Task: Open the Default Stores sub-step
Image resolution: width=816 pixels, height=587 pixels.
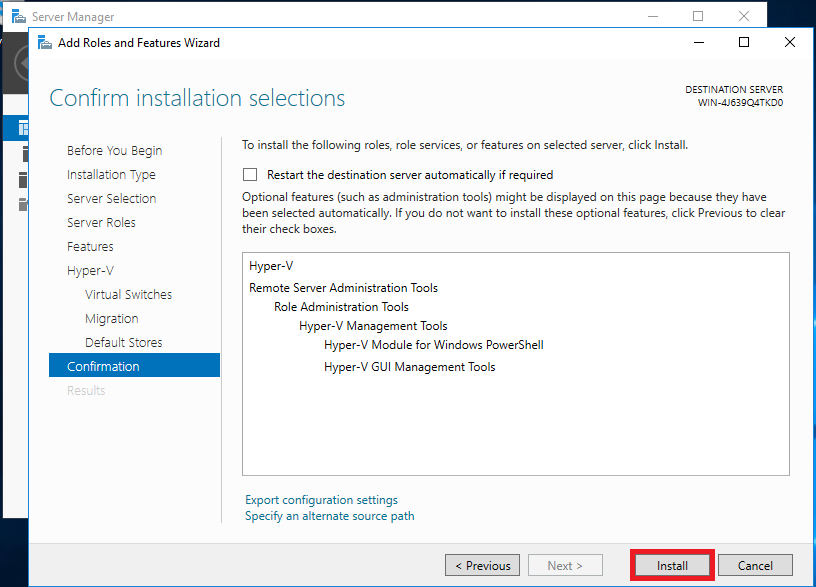Action: tap(123, 343)
